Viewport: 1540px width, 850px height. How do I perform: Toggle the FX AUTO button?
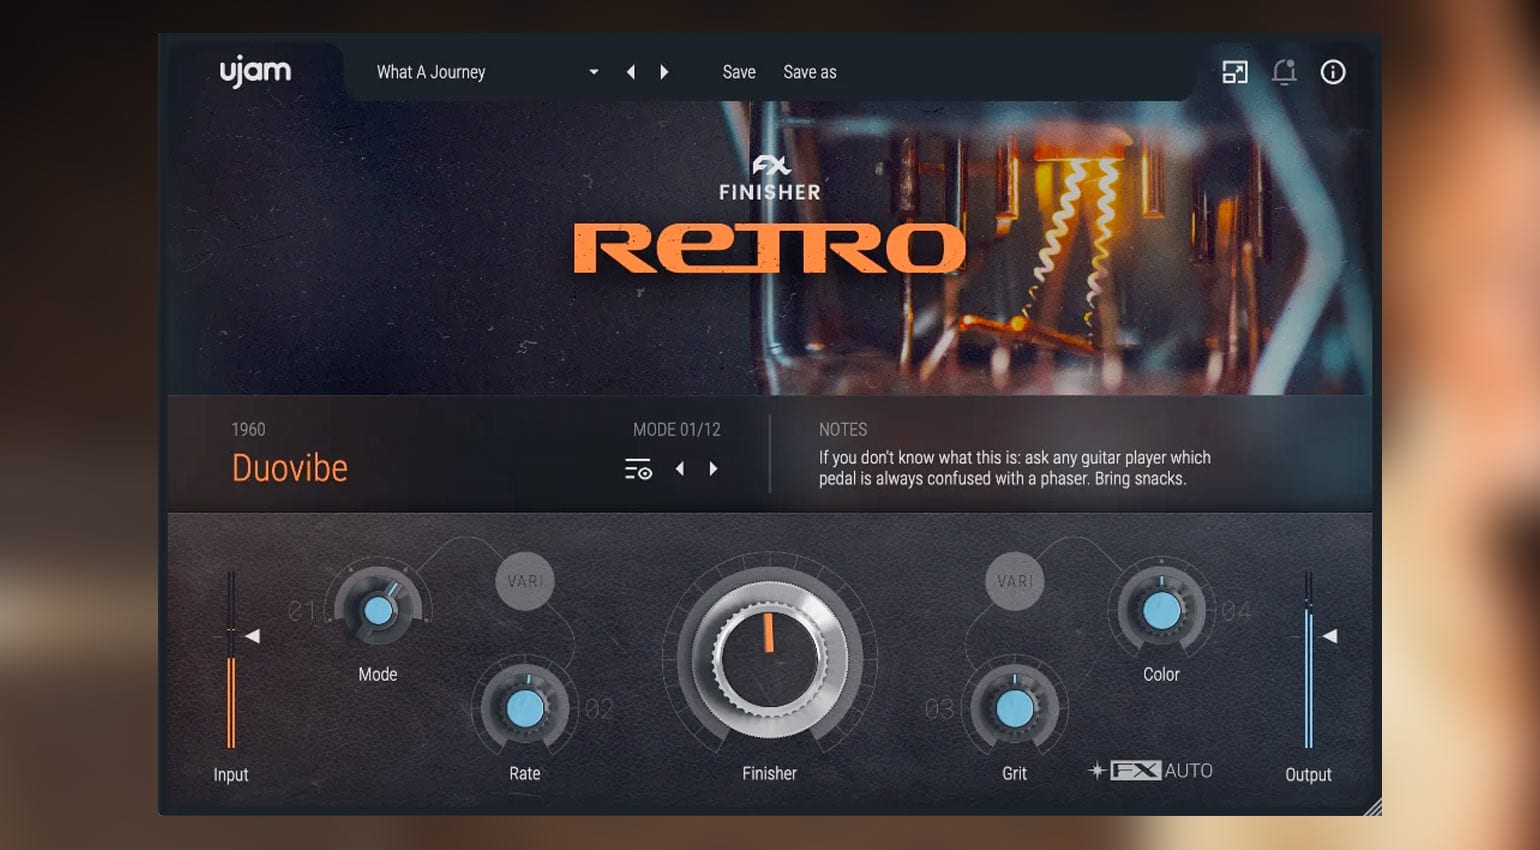pyautogui.click(x=1151, y=771)
